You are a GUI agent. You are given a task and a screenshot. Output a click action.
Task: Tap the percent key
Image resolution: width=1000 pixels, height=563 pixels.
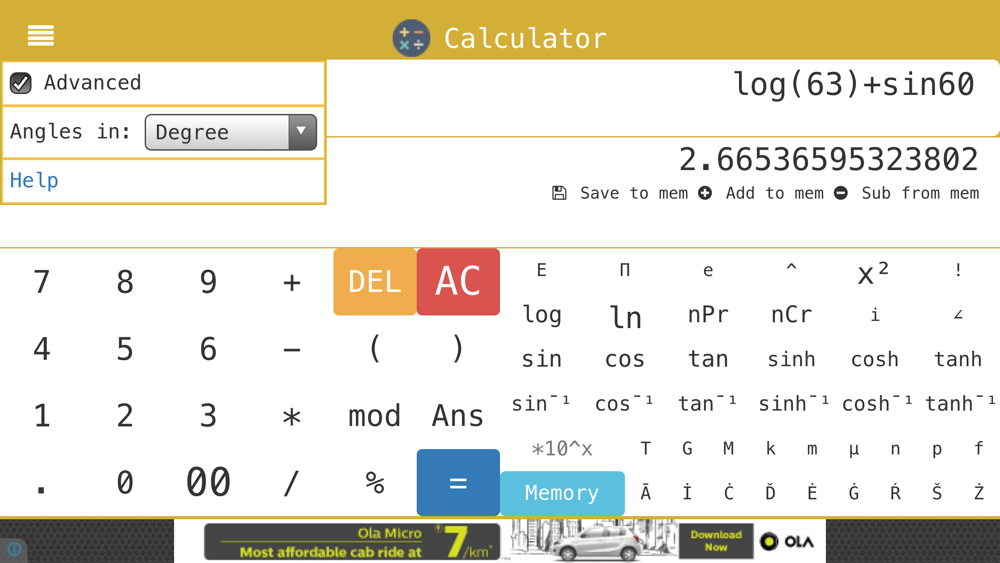374,482
